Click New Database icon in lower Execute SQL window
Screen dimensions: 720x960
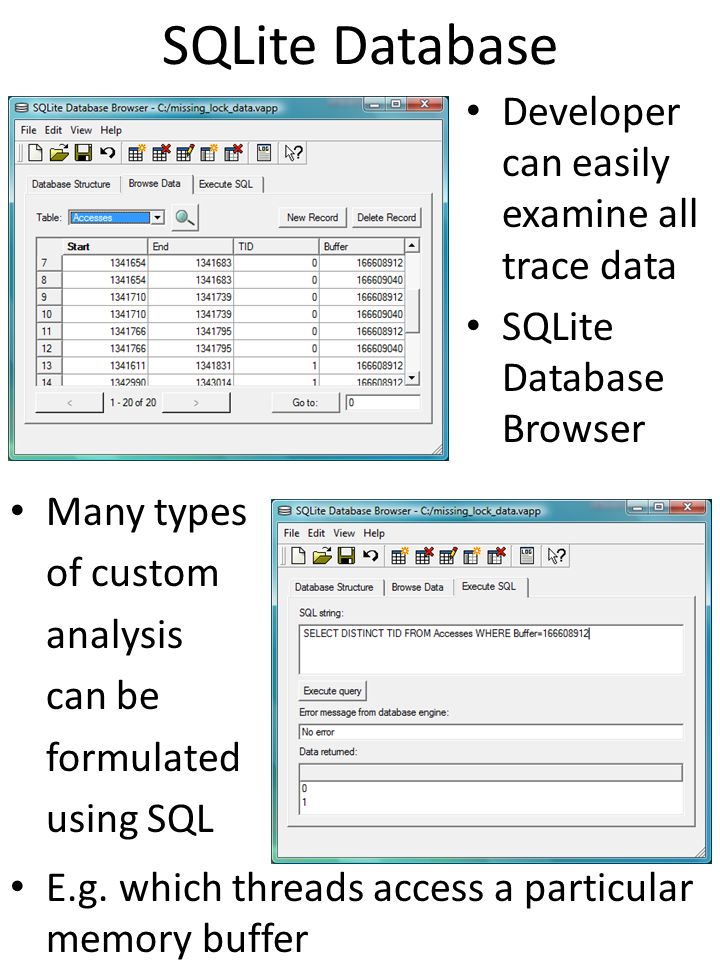(298, 556)
